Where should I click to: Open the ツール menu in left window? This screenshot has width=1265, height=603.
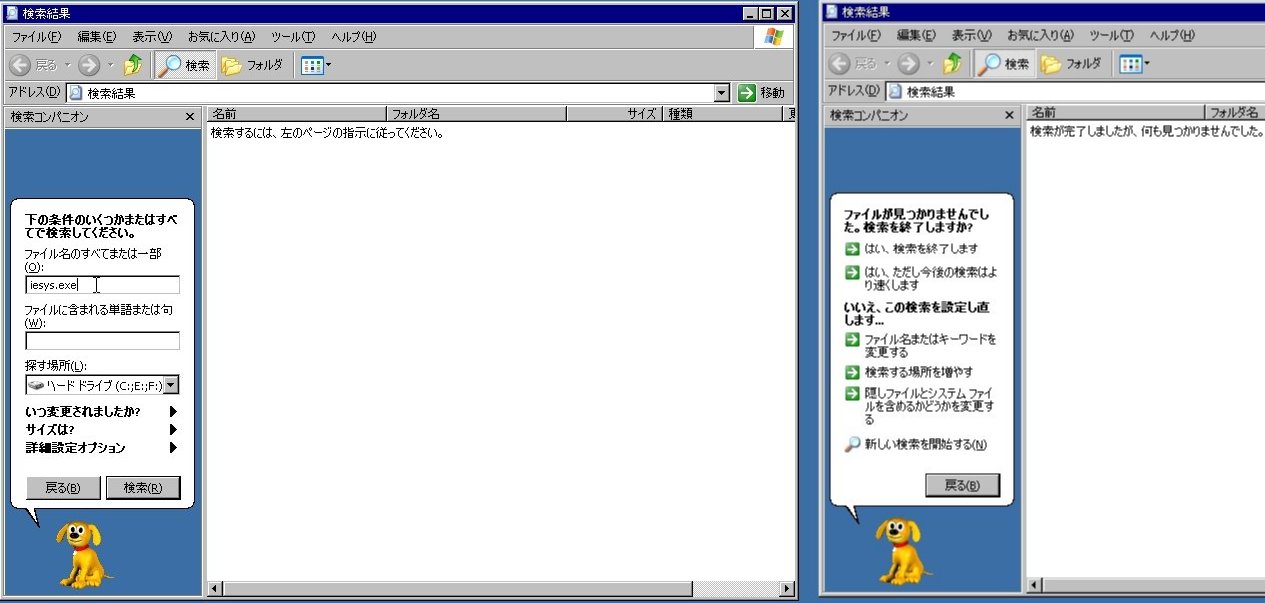tap(293, 37)
